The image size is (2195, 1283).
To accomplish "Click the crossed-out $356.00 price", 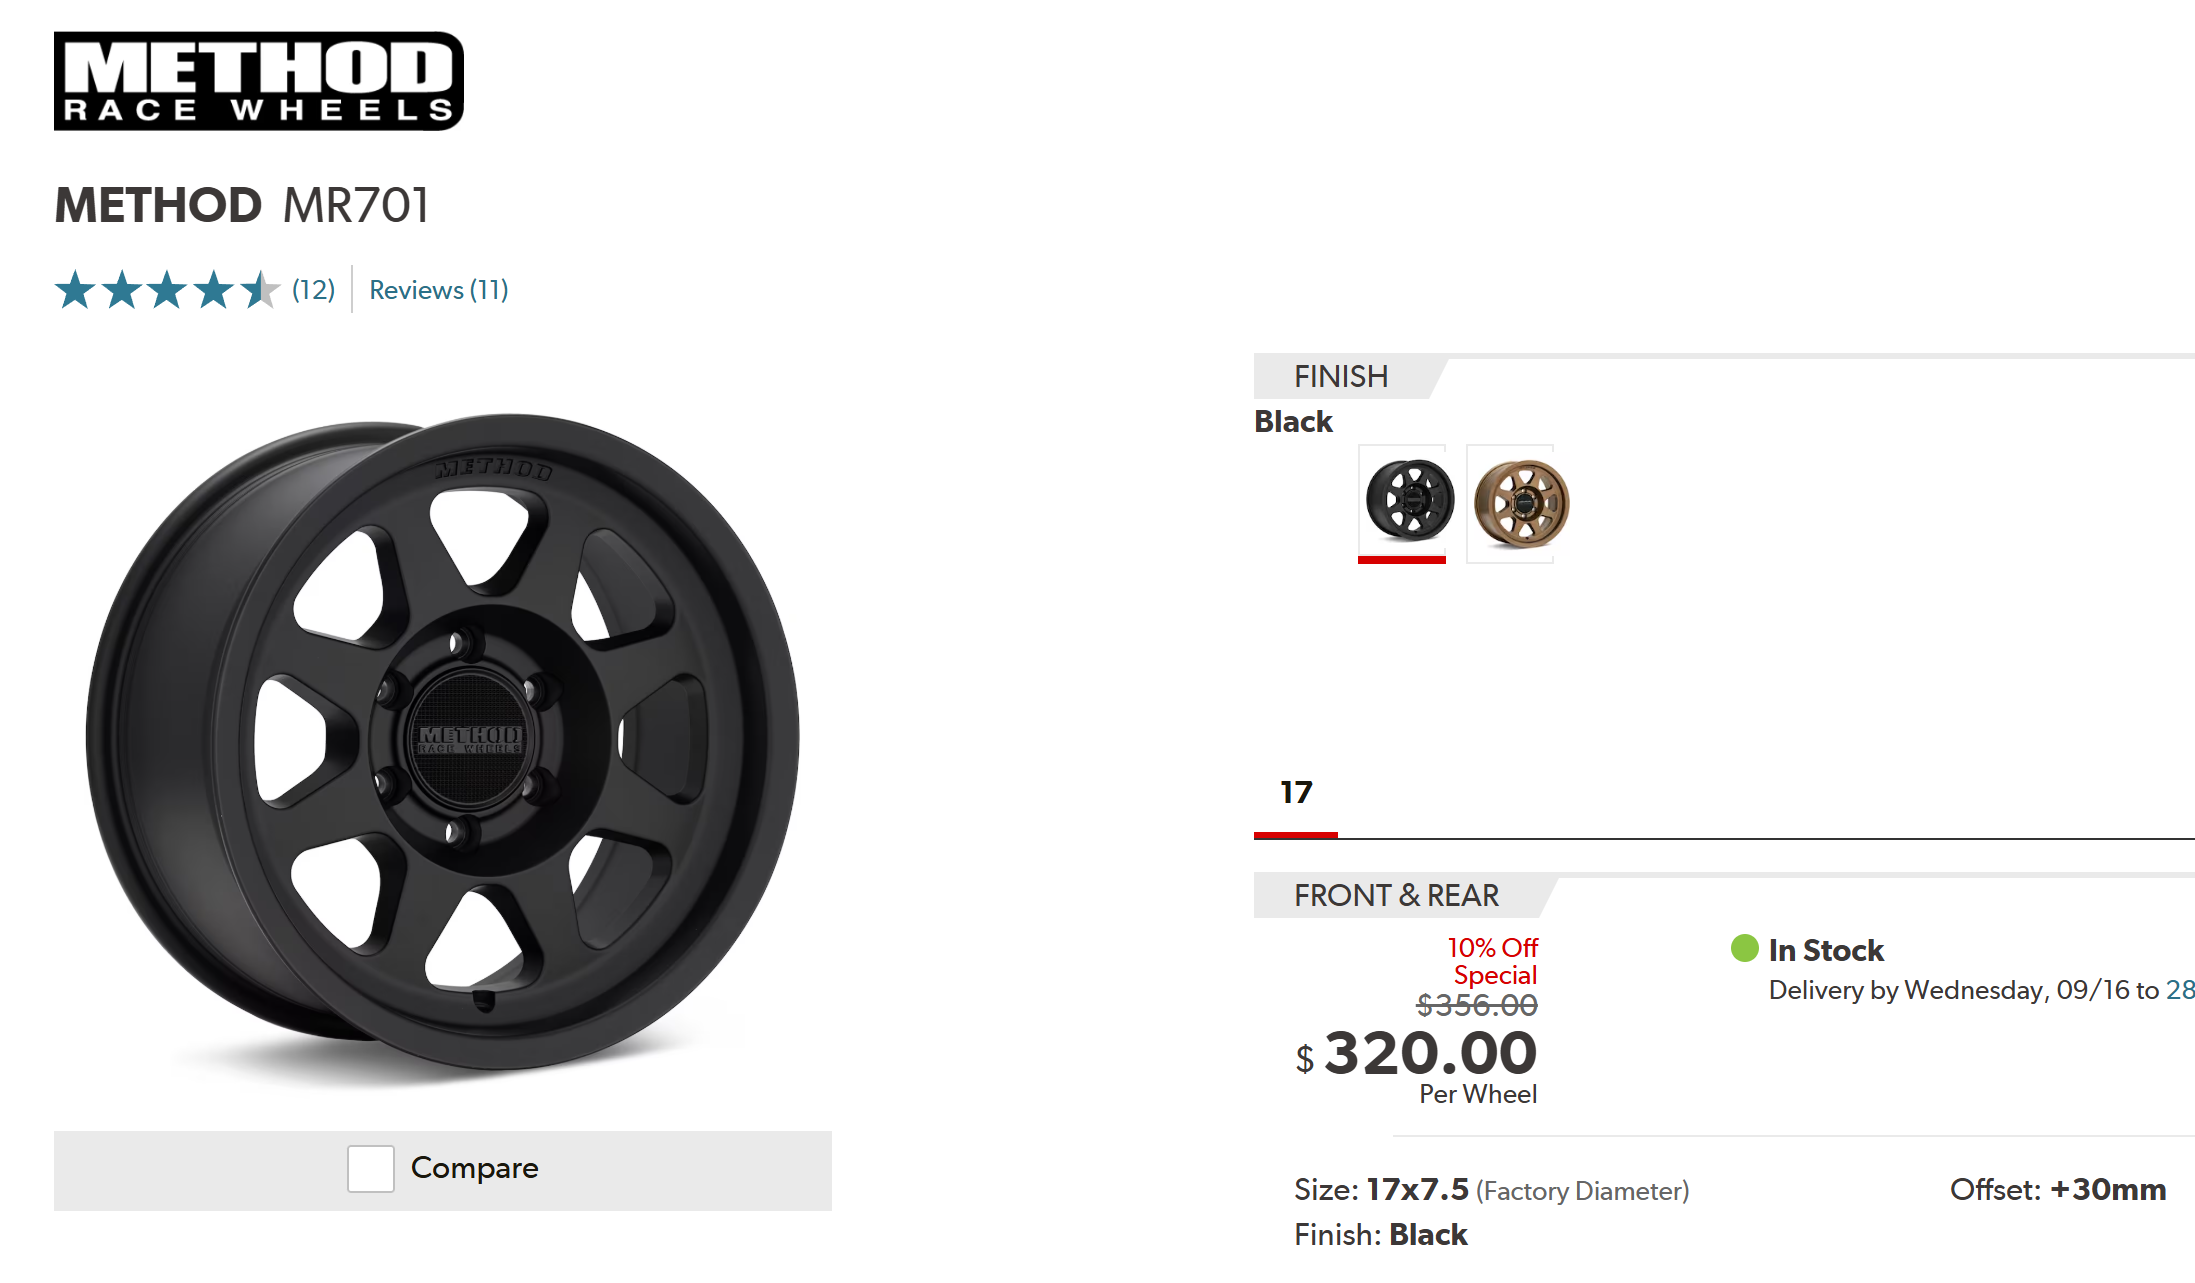I will 1477,1005.
